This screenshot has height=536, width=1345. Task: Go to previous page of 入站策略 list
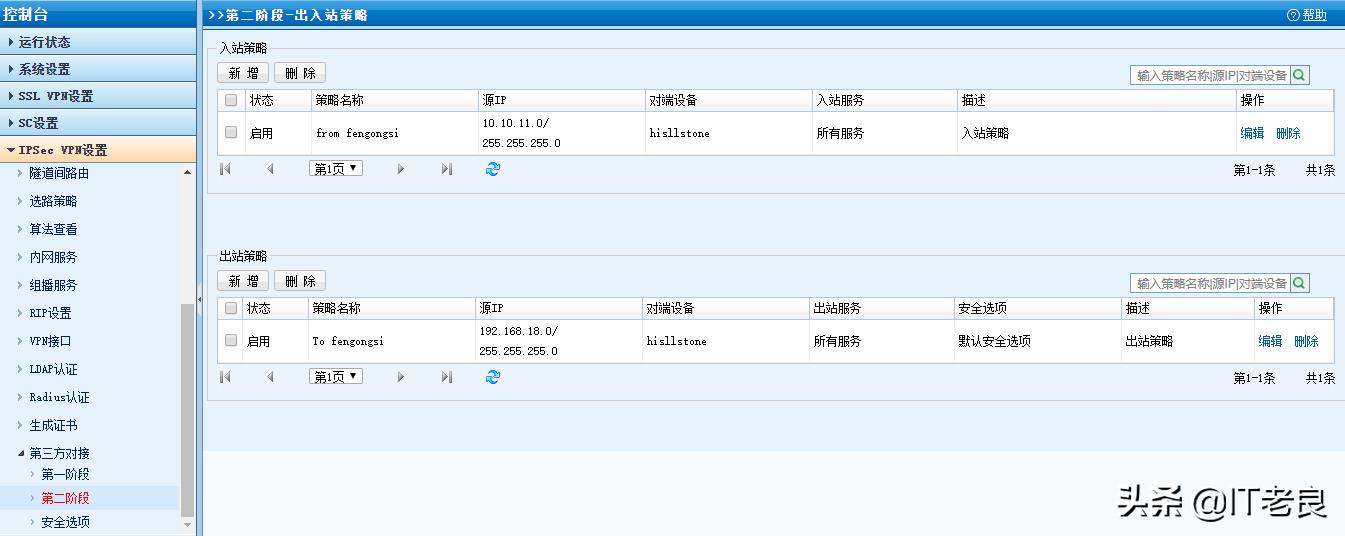[270, 169]
